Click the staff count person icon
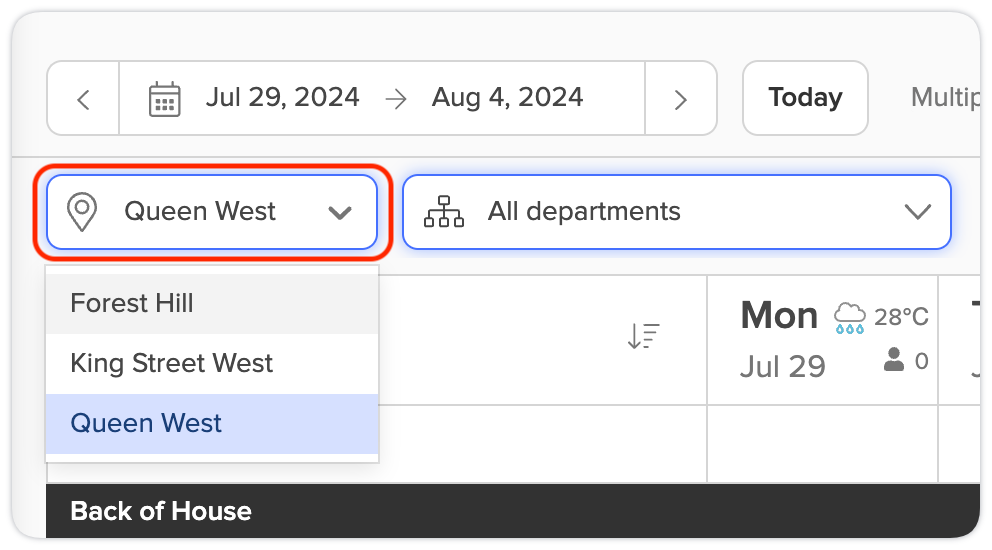Viewport: 992px width, 550px height. [893, 359]
